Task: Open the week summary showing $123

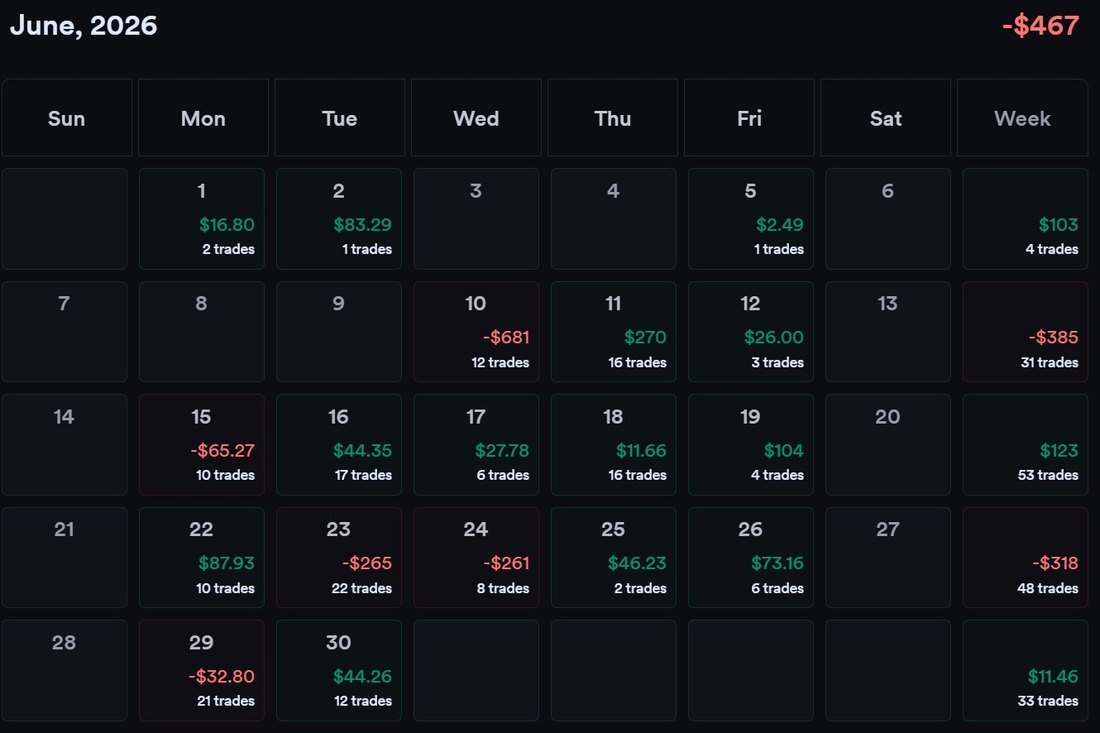Action: [1026, 445]
